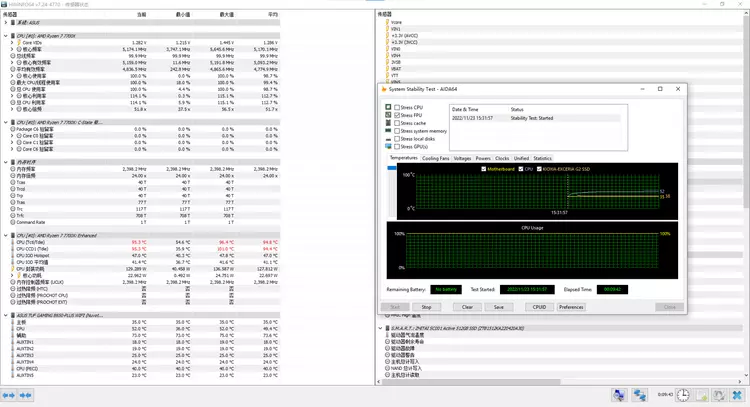Click the save report sheet icon in HWiNFO bottom bar
Image resolution: width=750 pixels, height=407 pixels.
tap(702, 395)
